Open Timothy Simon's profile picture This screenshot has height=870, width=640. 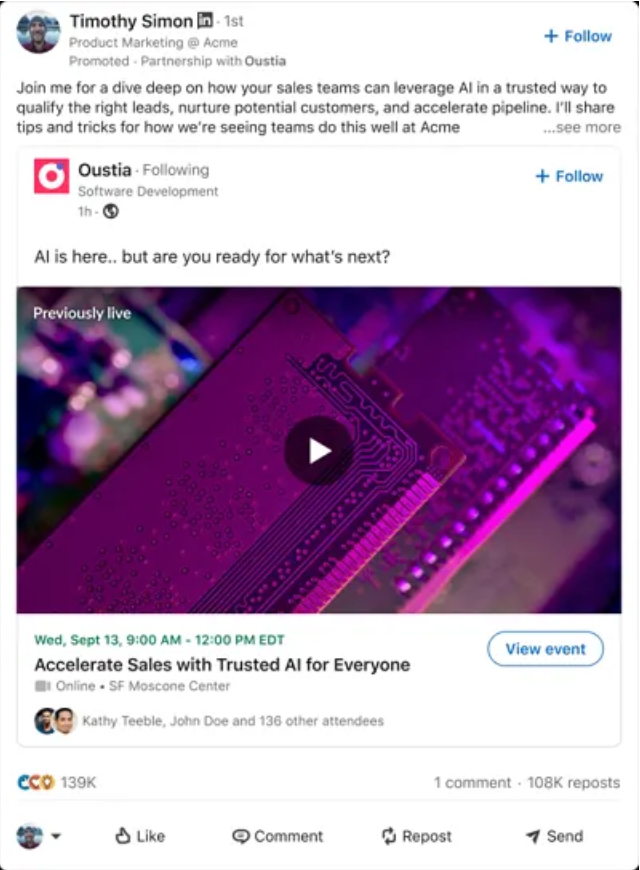38,32
